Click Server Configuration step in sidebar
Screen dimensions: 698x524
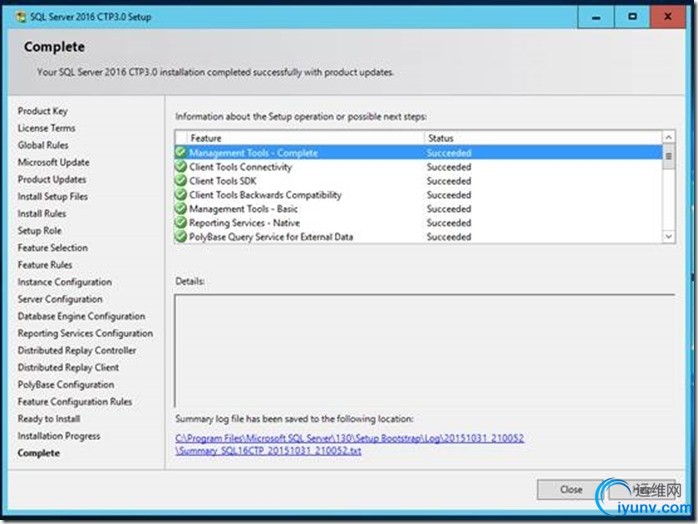click(60, 299)
